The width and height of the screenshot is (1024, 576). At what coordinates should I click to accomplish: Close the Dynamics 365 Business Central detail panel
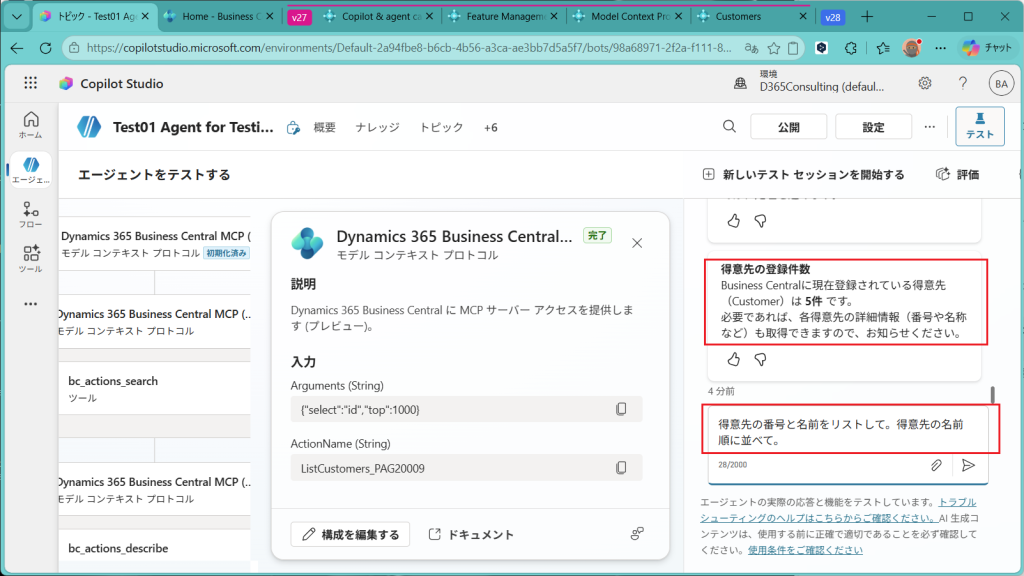637,242
